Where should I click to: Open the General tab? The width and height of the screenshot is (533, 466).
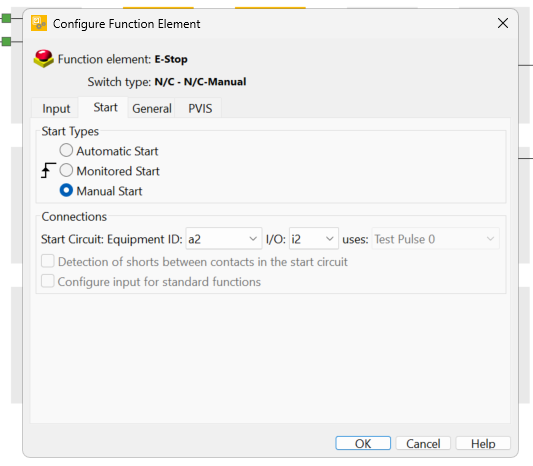point(152,108)
